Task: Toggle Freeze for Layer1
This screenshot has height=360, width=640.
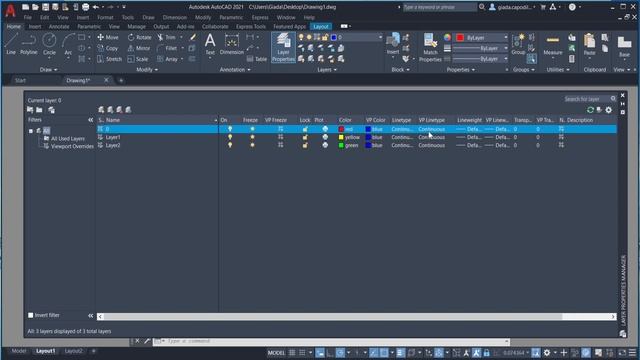Action: pos(252,137)
